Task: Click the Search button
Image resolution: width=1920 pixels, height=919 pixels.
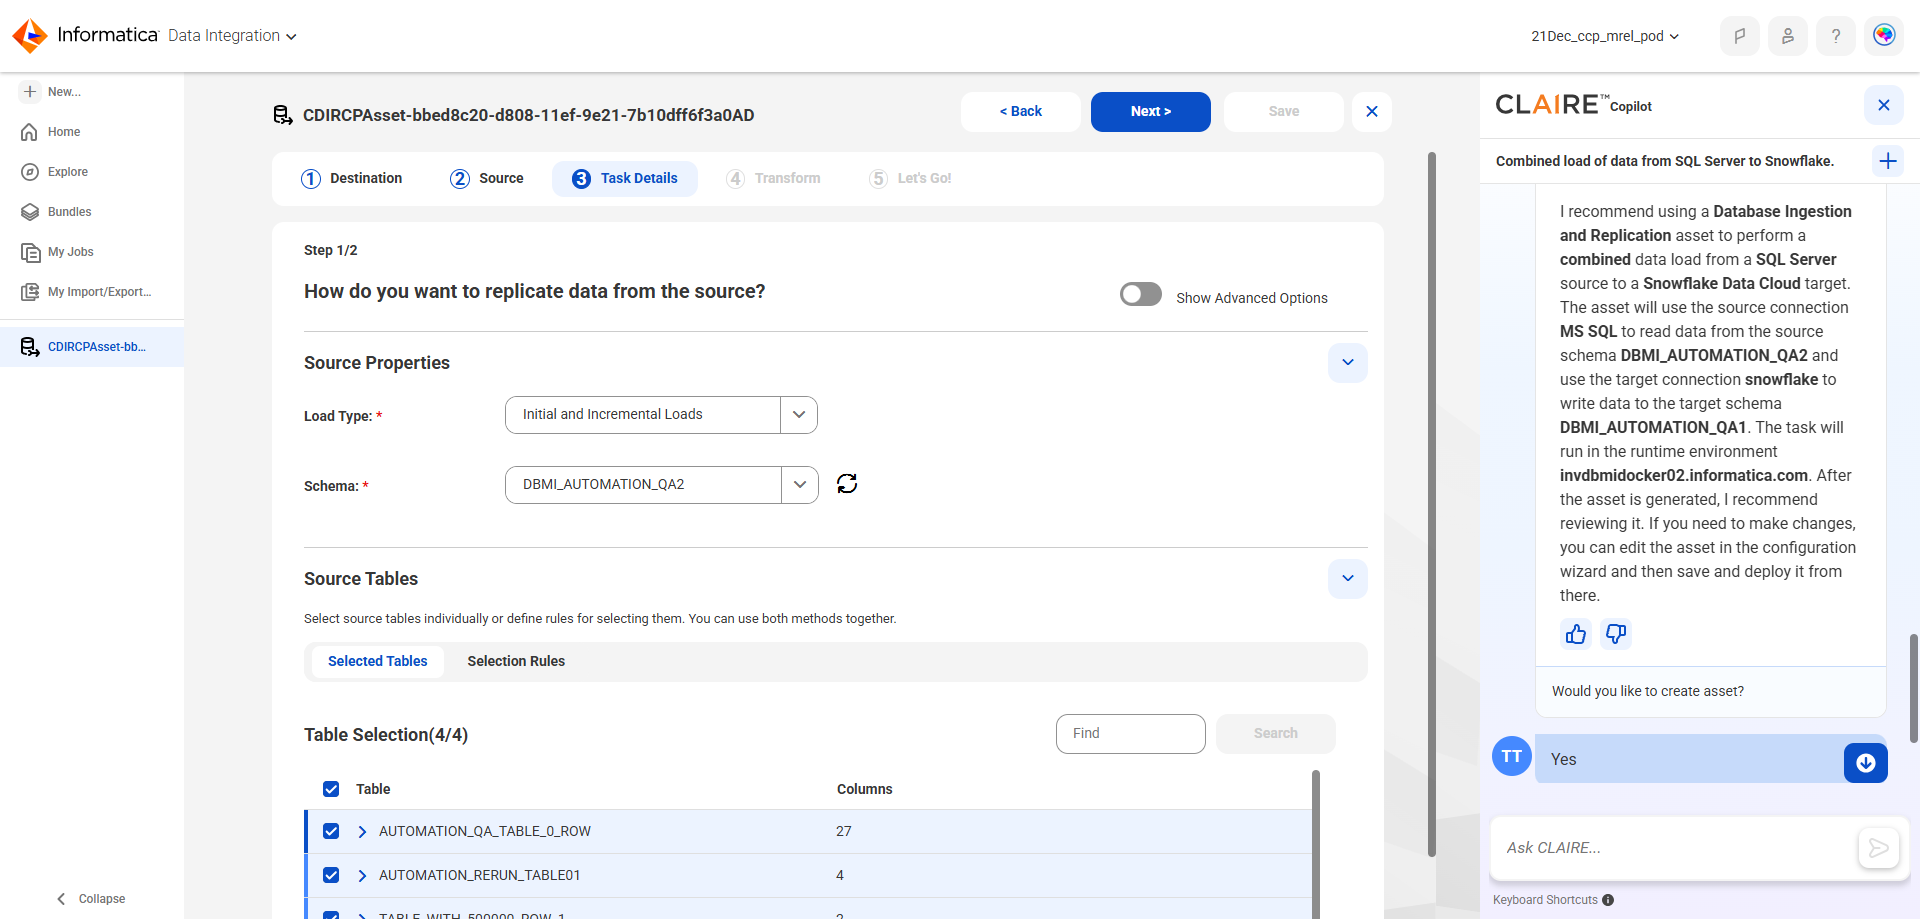Action: pos(1276,734)
